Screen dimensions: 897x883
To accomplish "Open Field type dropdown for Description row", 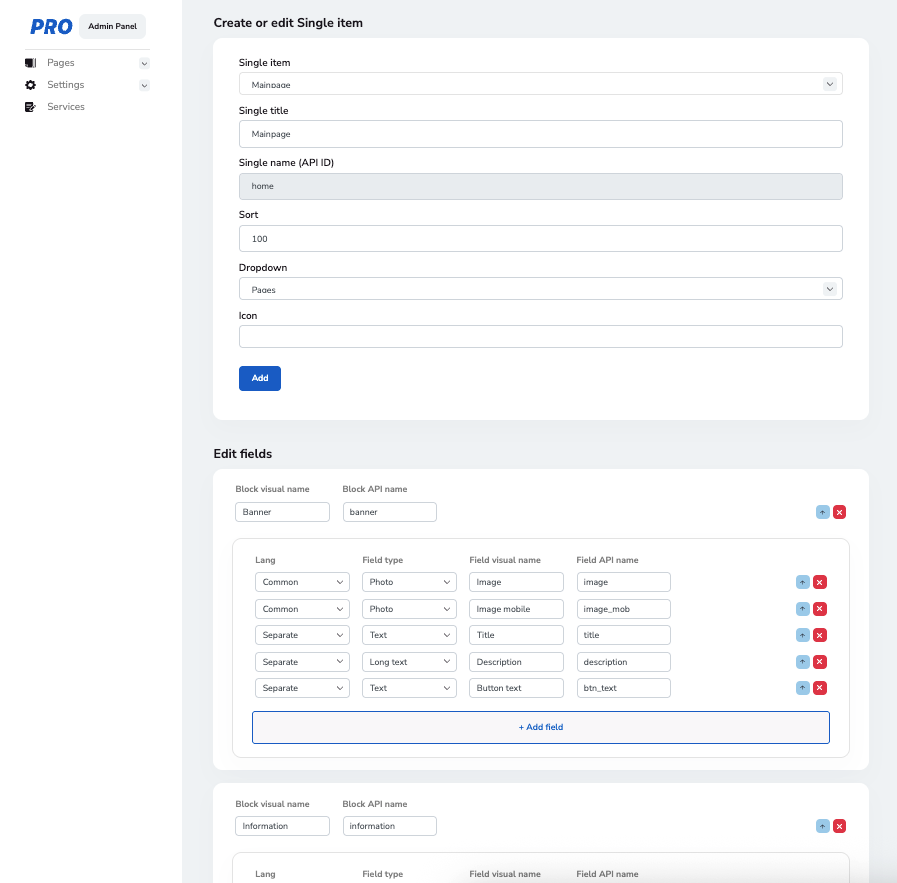I will coord(409,662).
